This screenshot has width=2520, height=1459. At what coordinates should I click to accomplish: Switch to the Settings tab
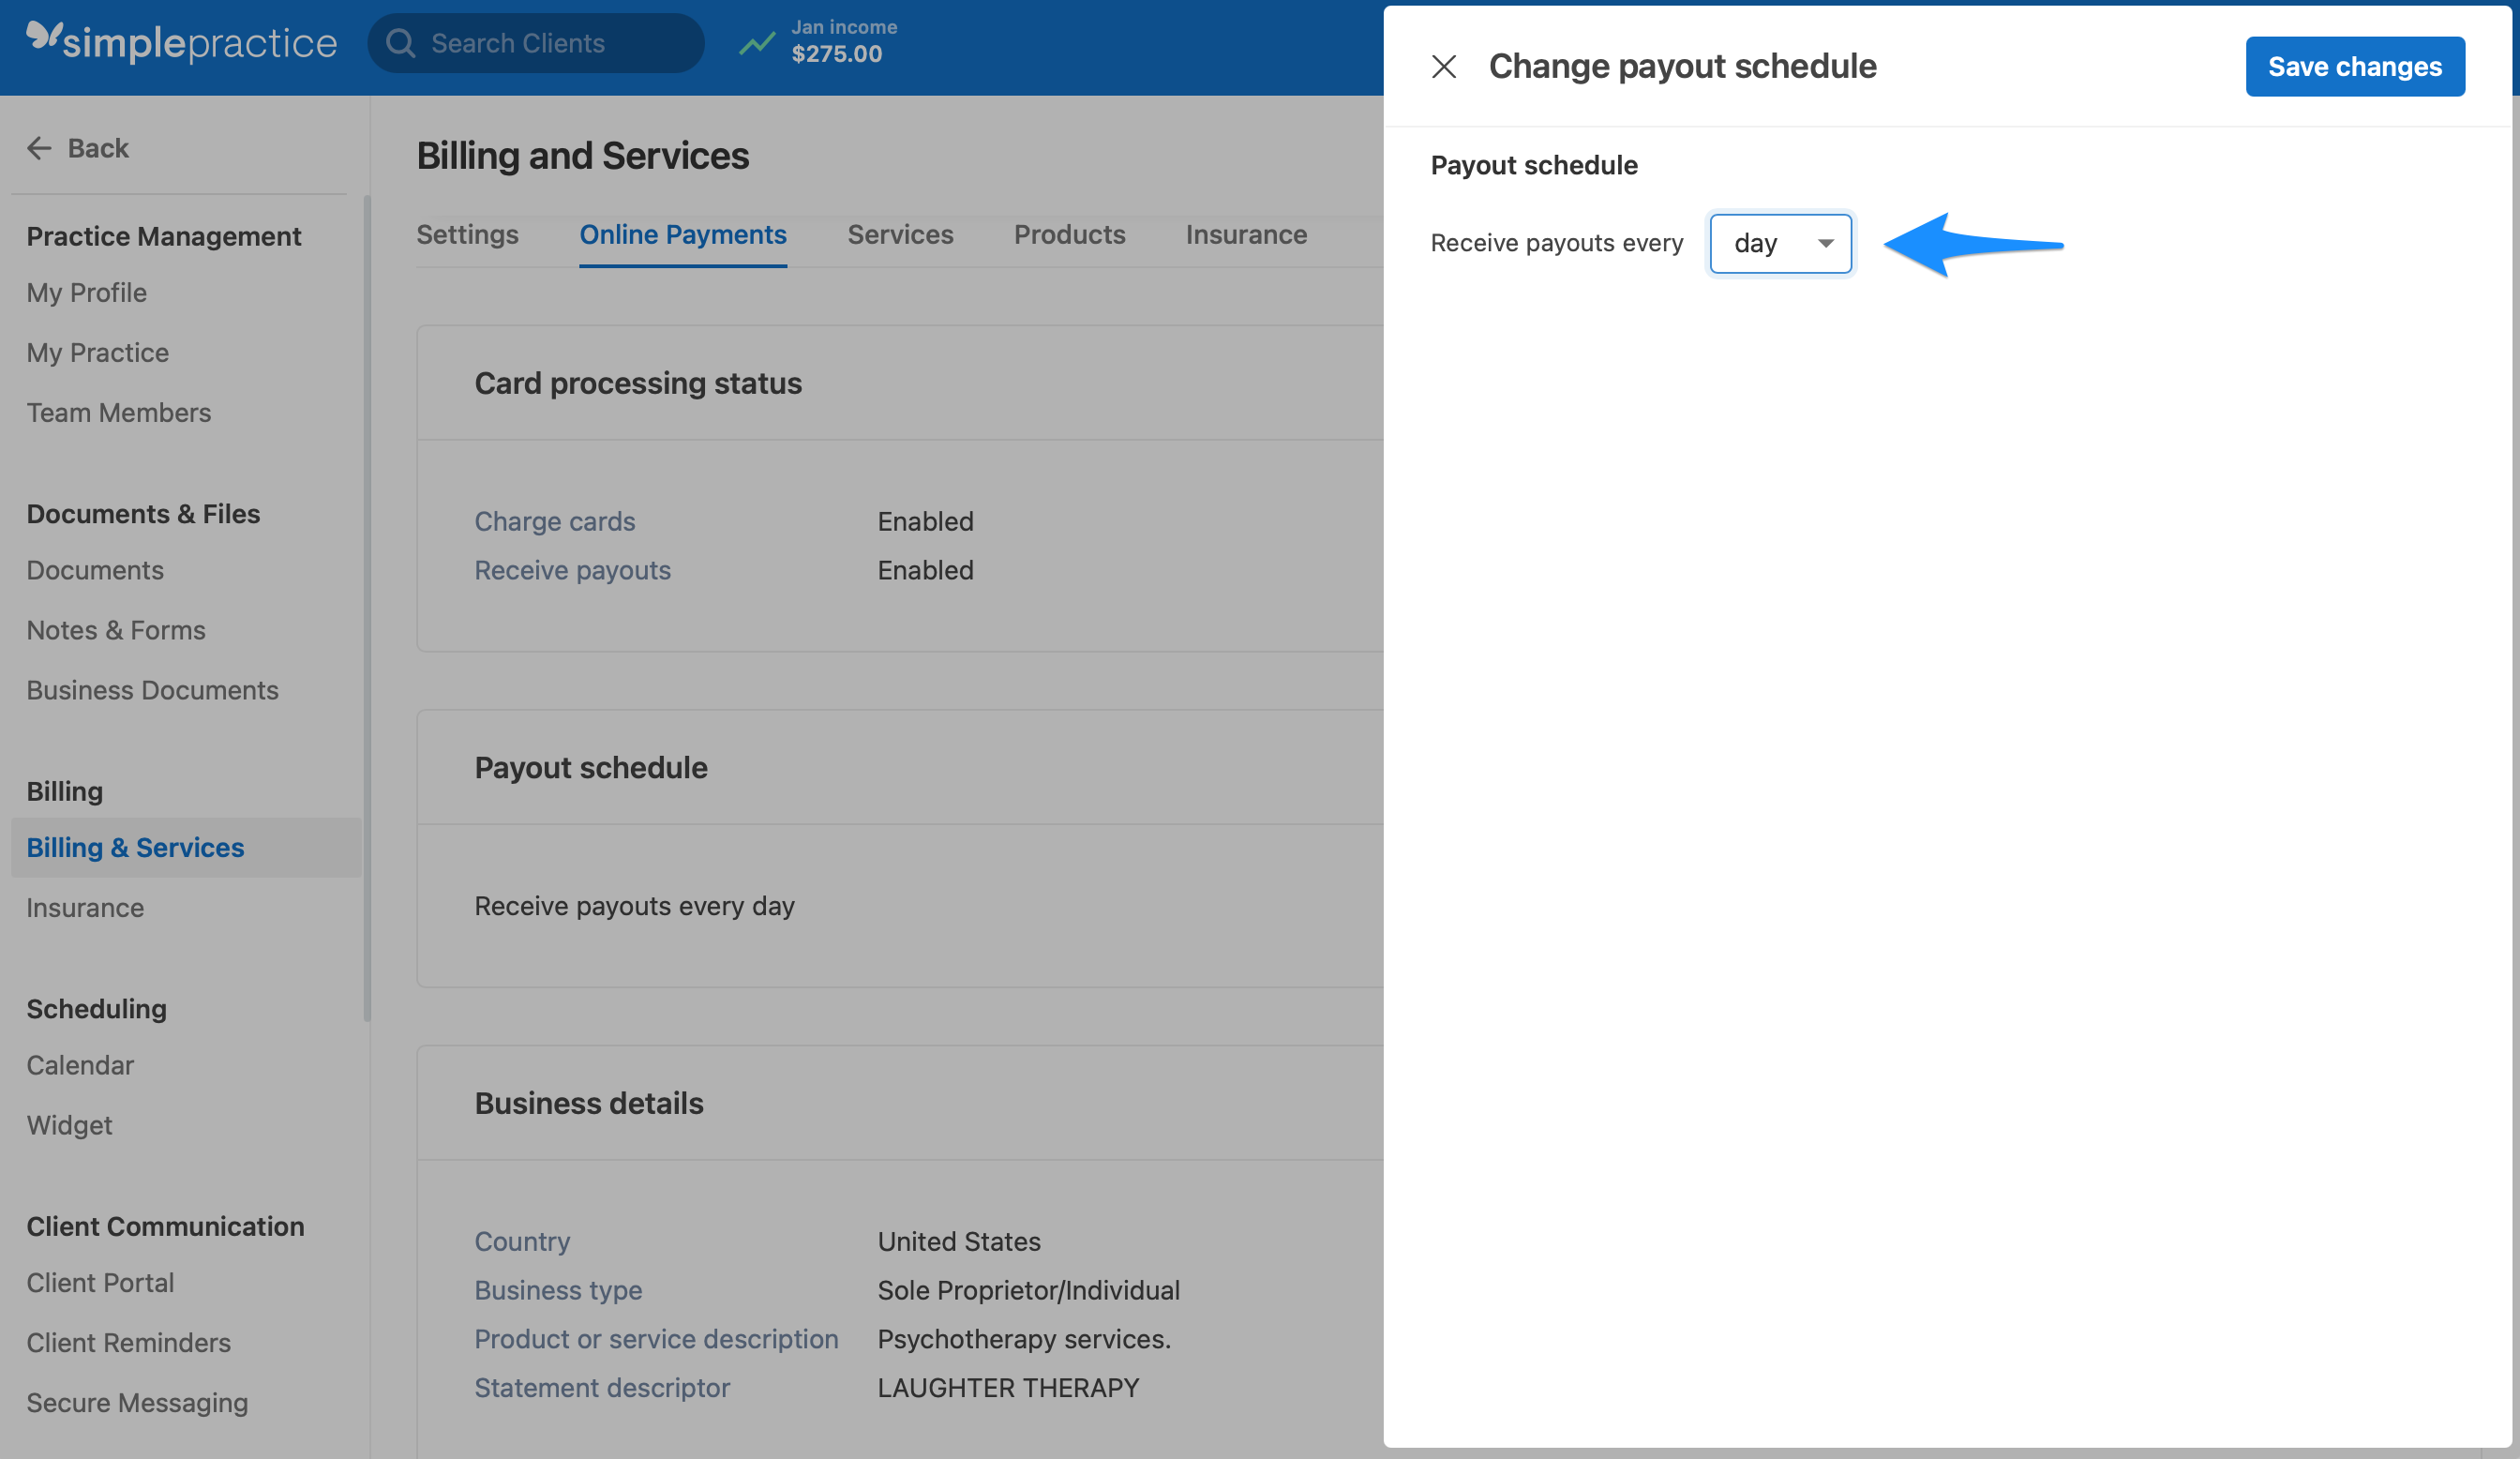coord(467,234)
